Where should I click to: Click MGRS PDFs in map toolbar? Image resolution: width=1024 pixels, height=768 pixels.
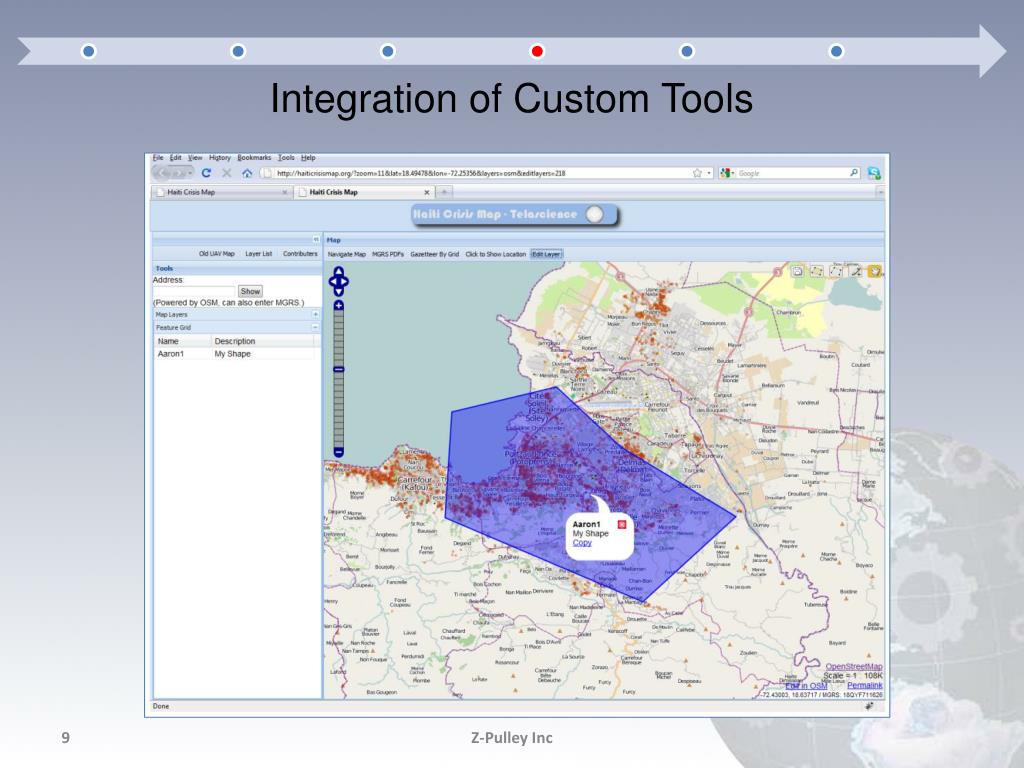[x=388, y=254]
